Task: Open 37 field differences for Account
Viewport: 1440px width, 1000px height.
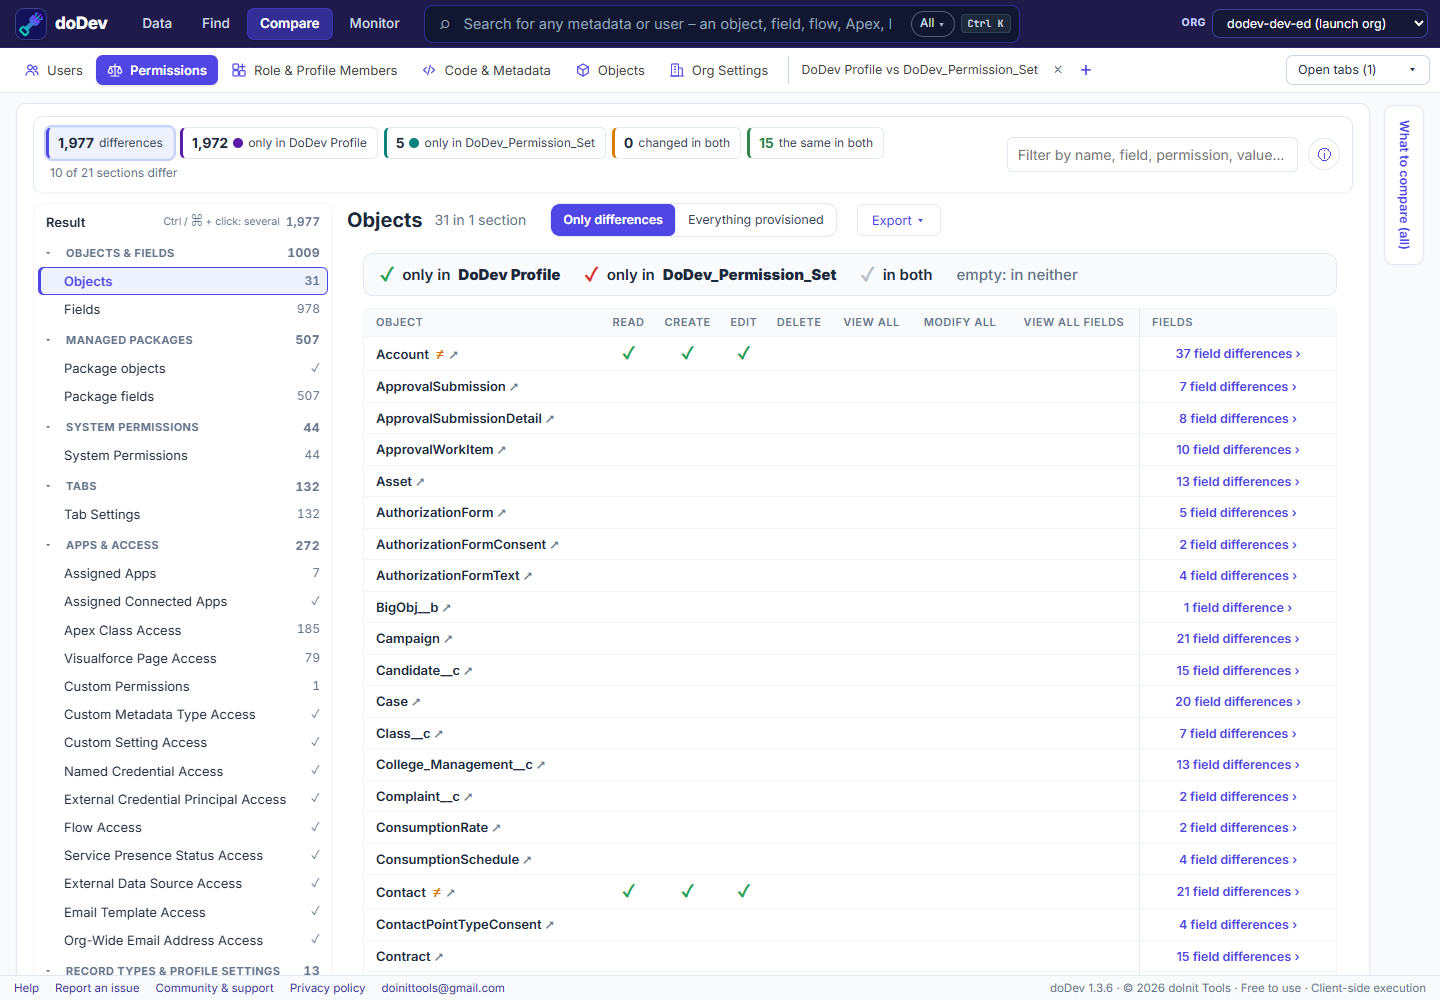Action: [x=1238, y=354]
